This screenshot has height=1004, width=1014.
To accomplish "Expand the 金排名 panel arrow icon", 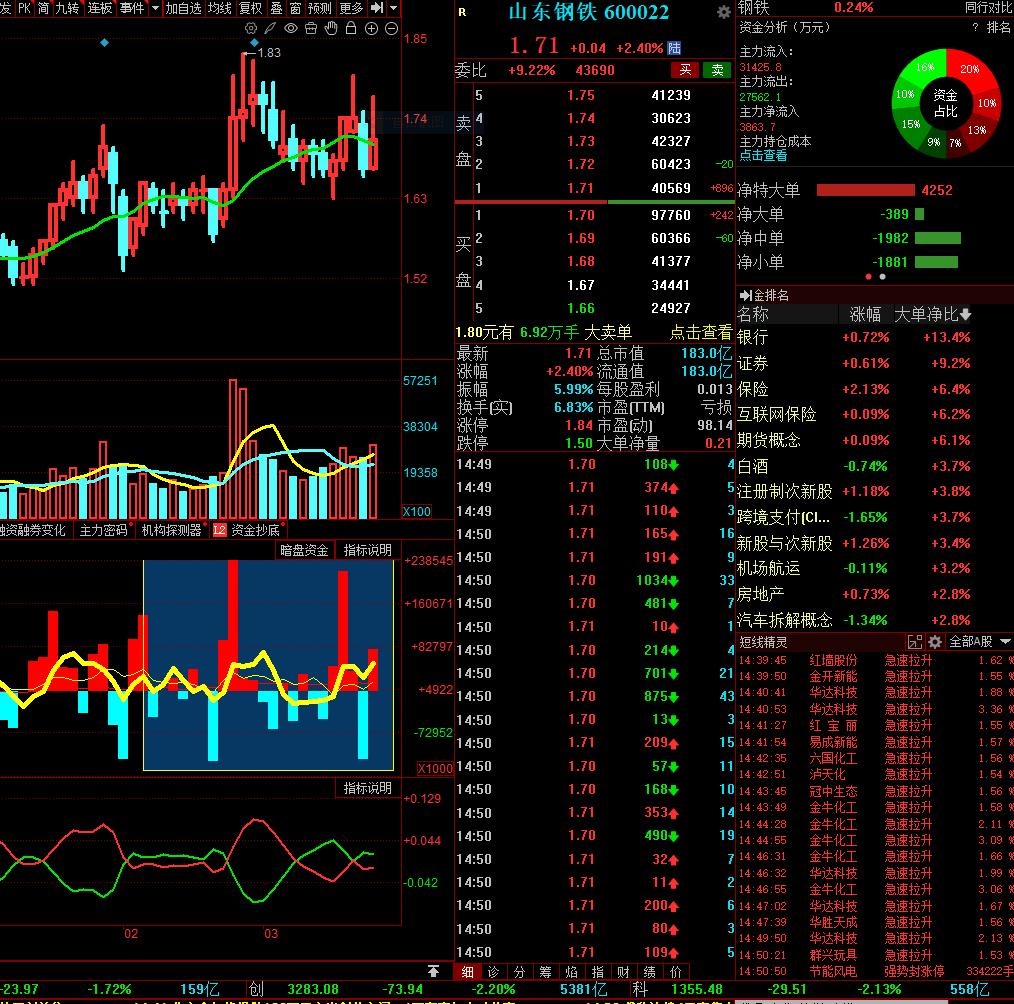I will point(746,295).
